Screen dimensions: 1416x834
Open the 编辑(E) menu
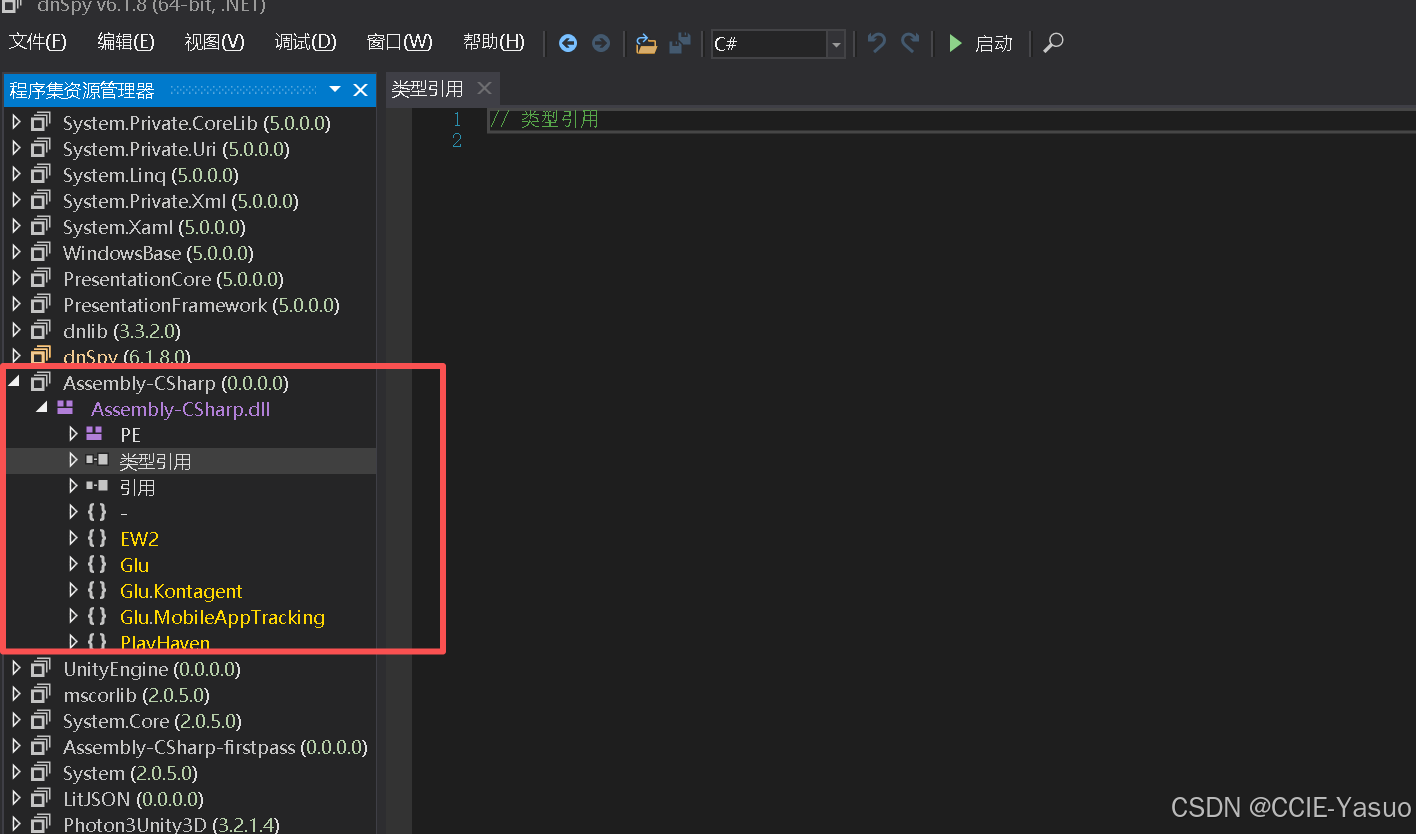(x=125, y=42)
